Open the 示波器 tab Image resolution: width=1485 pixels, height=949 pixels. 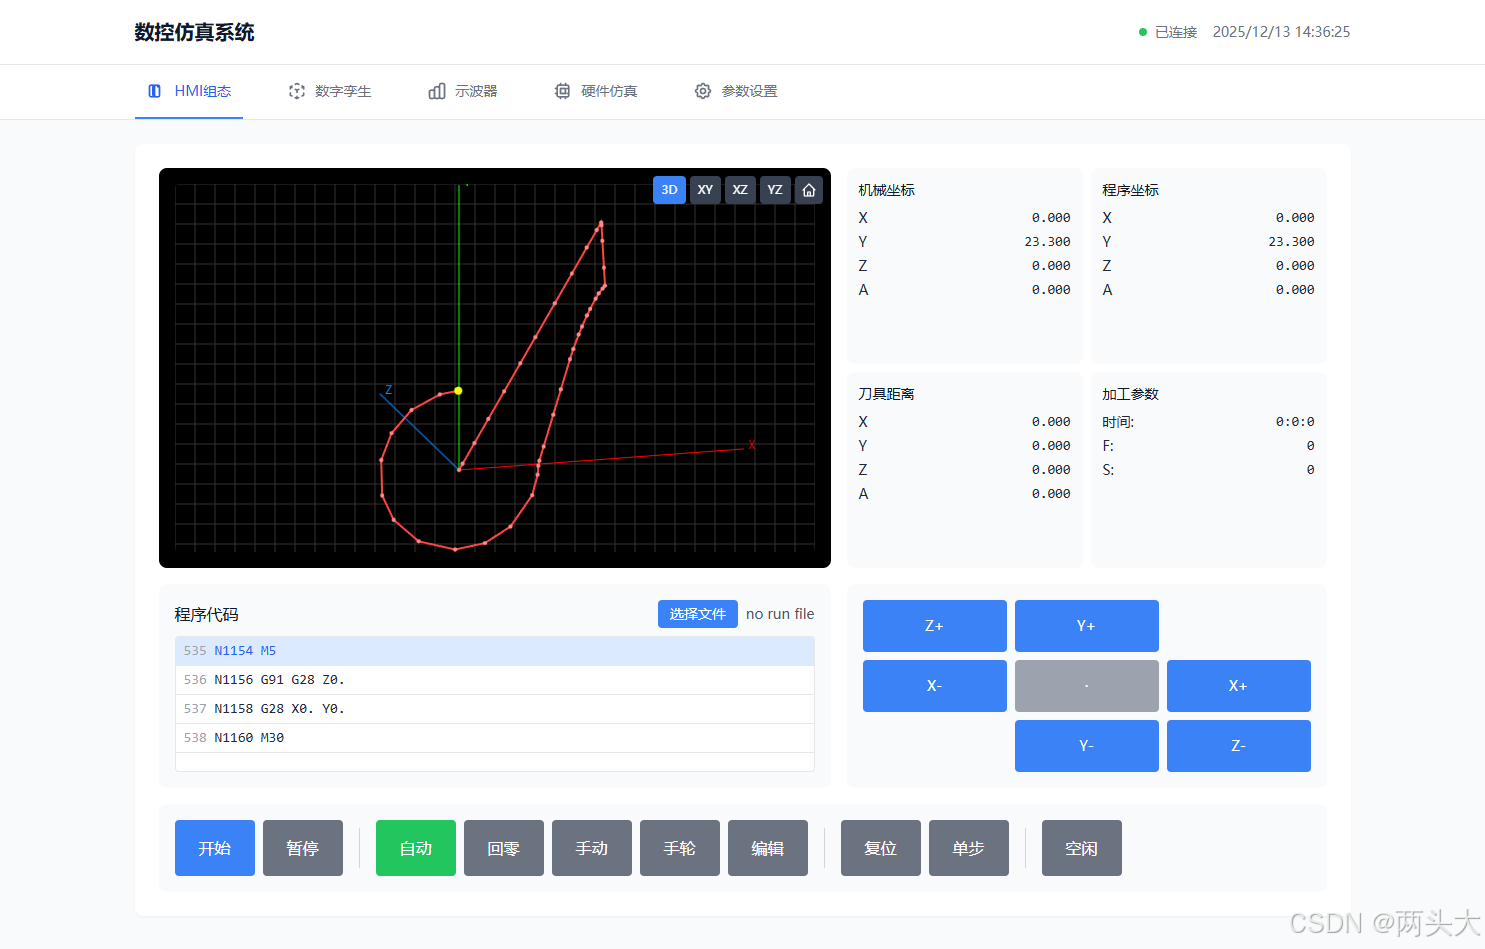463,91
